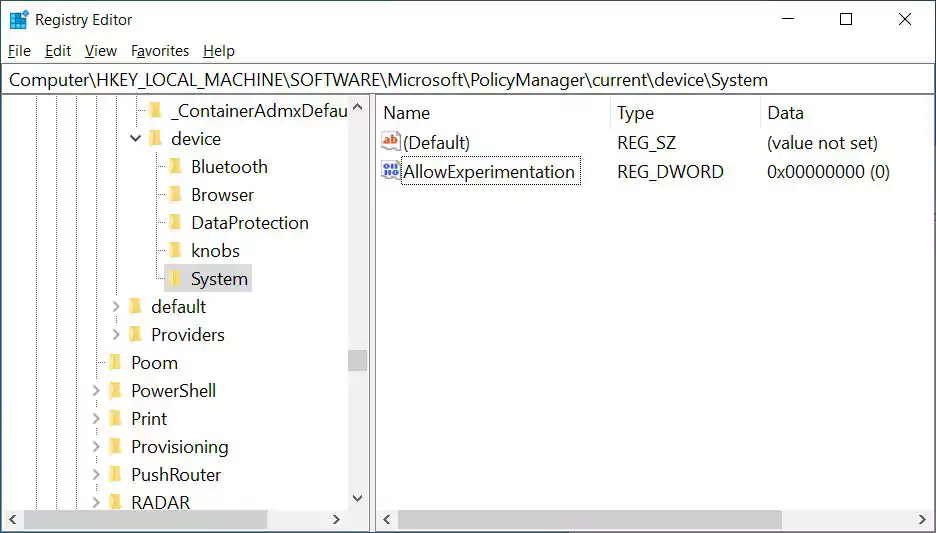Click the (value not set) data cell

coord(823,143)
